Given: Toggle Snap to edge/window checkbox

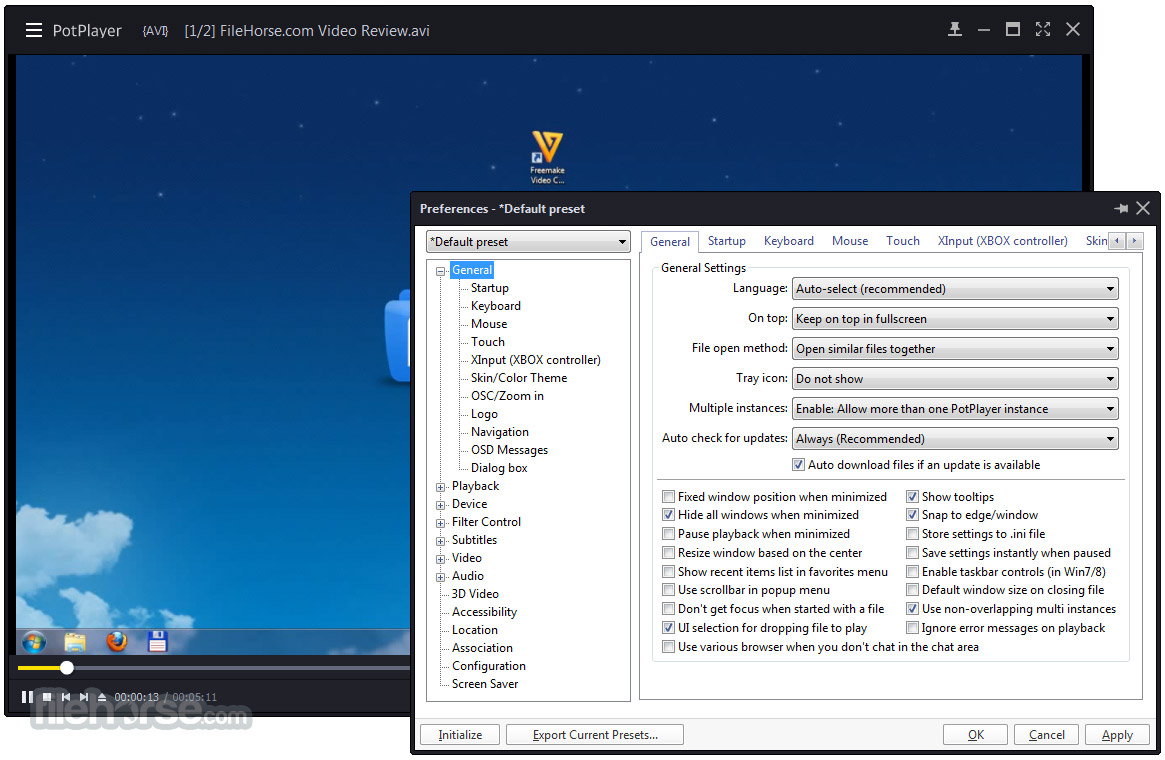Looking at the screenshot, I should pyautogui.click(x=912, y=515).
